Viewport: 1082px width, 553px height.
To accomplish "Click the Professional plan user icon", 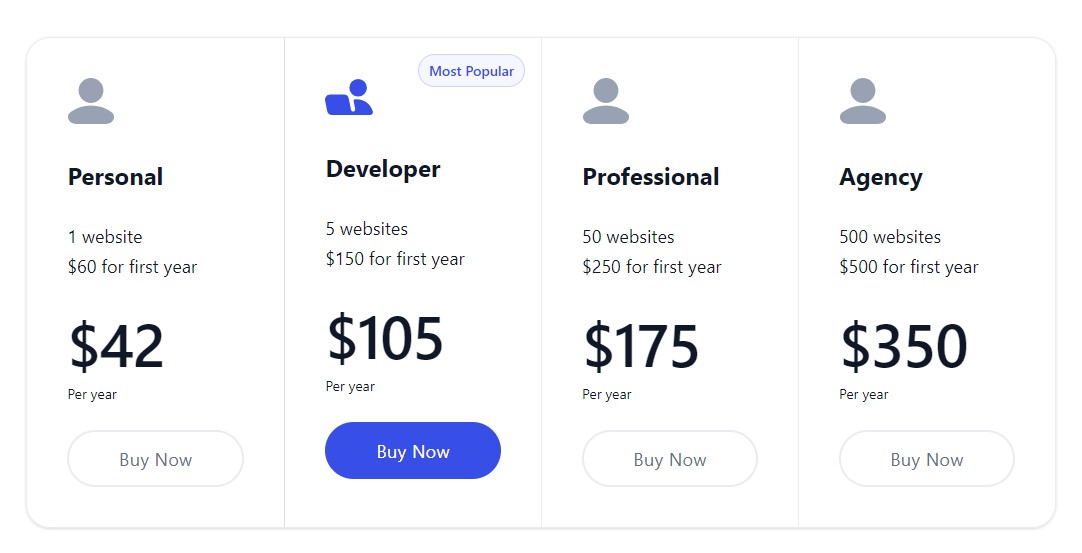I will 606,101.
